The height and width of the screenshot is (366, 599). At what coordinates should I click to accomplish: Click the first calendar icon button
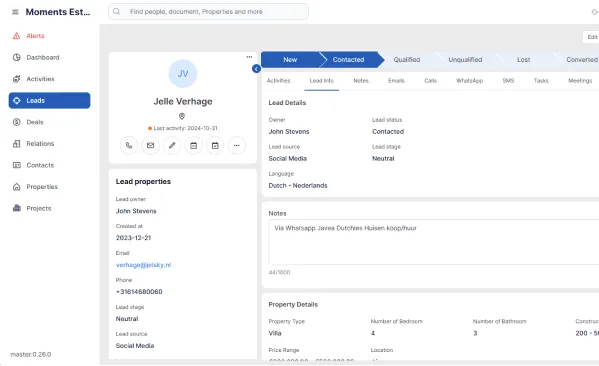click(194, 146)
